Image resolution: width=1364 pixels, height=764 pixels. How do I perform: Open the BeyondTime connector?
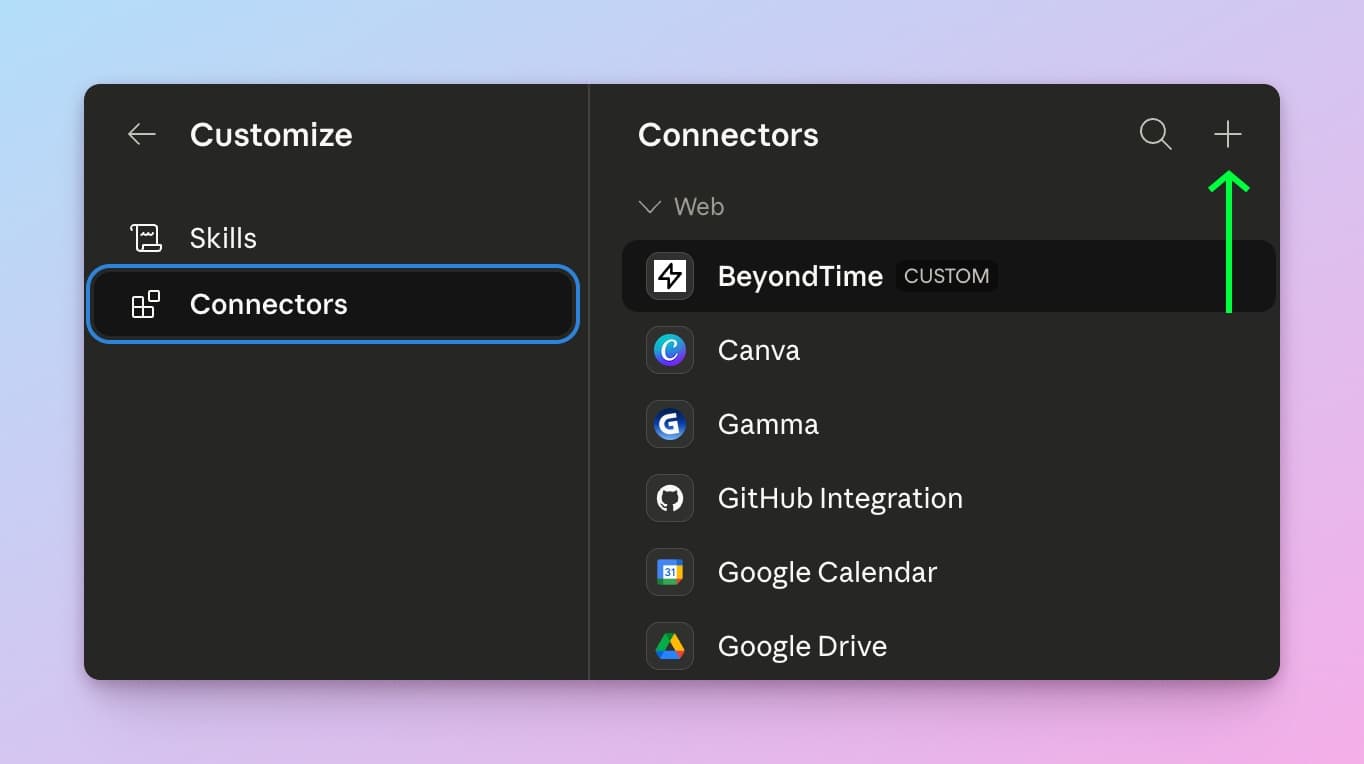(800, 276)
